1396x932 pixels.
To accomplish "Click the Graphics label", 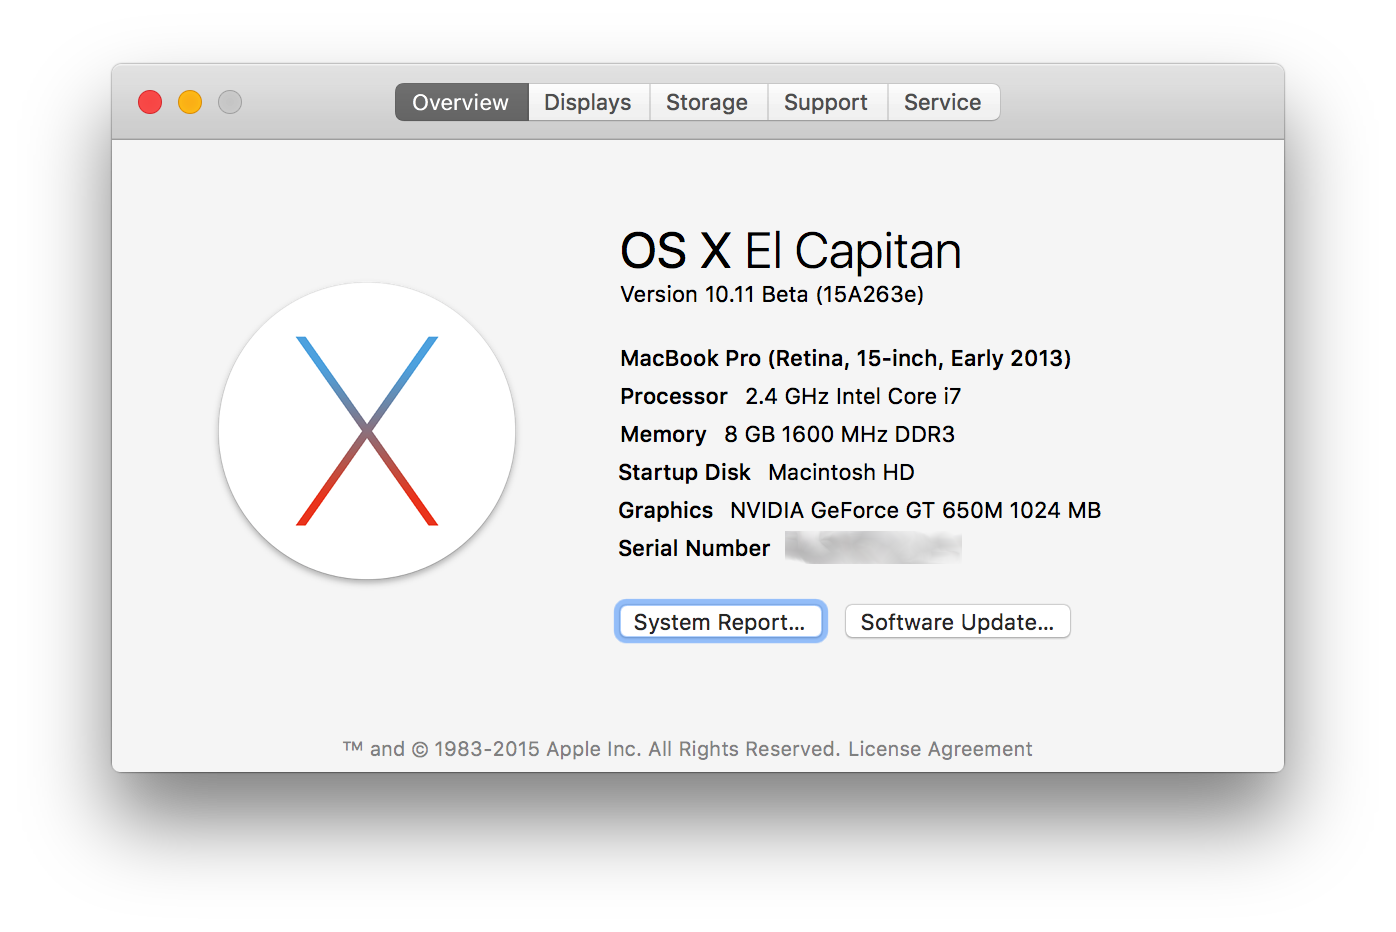I will tap(665, 510).
